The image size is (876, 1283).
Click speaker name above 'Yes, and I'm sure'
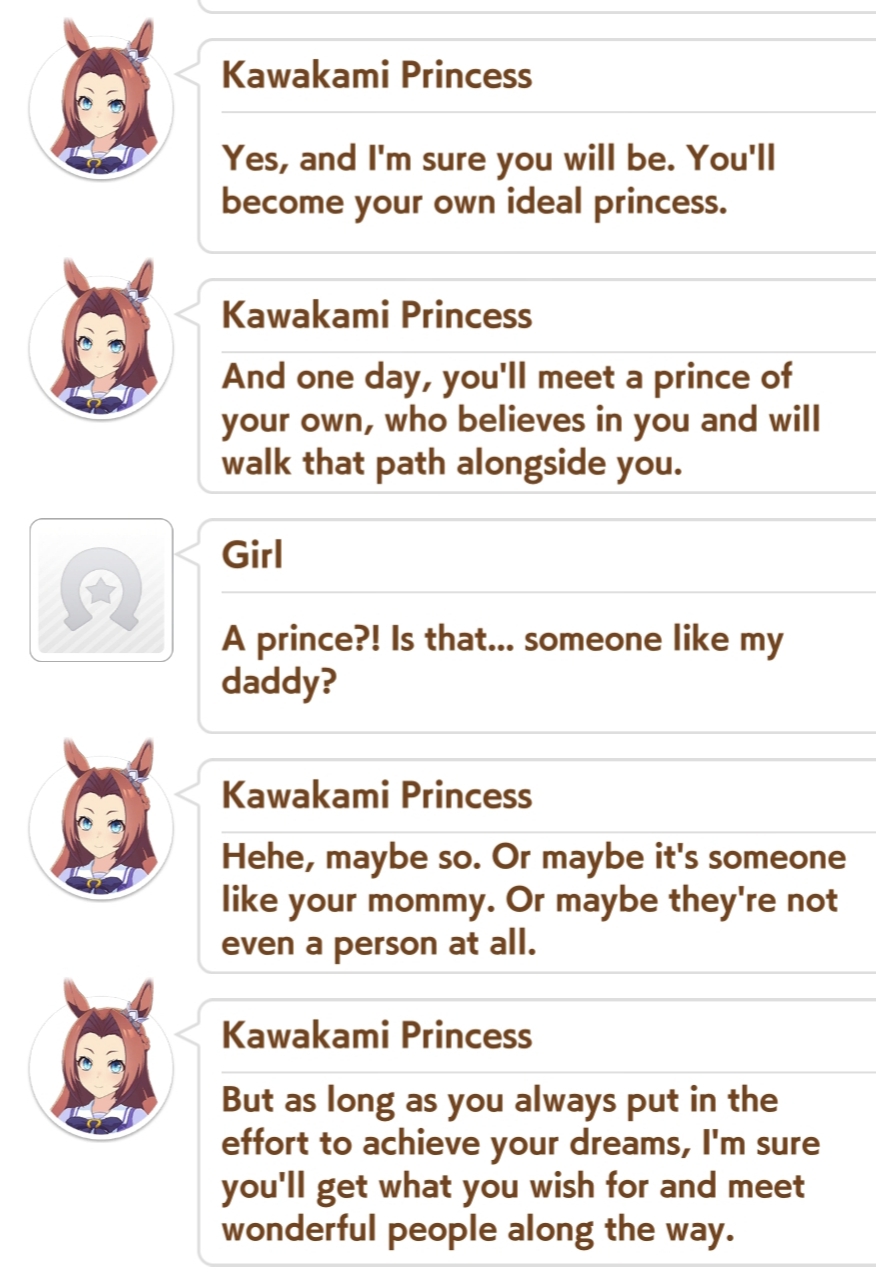(x=376, y=76)
